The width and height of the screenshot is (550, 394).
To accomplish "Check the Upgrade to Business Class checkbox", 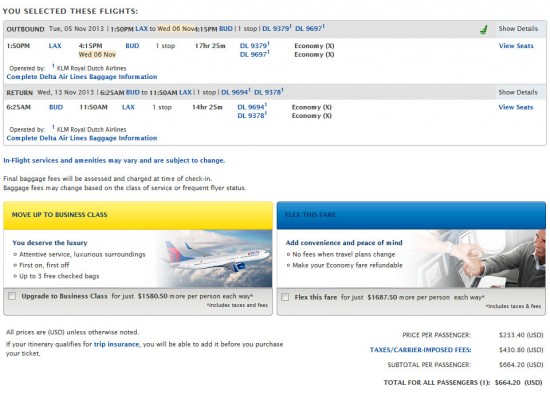I will [12, 296].
